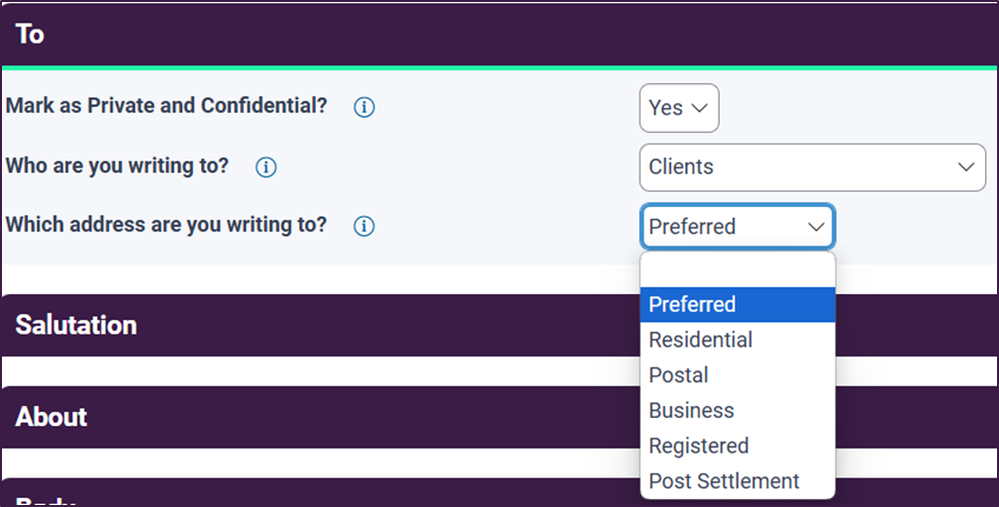Screen dimensions: 999x507
Task: Click info icon beside Private and Confidential
Action: [364, 107]
